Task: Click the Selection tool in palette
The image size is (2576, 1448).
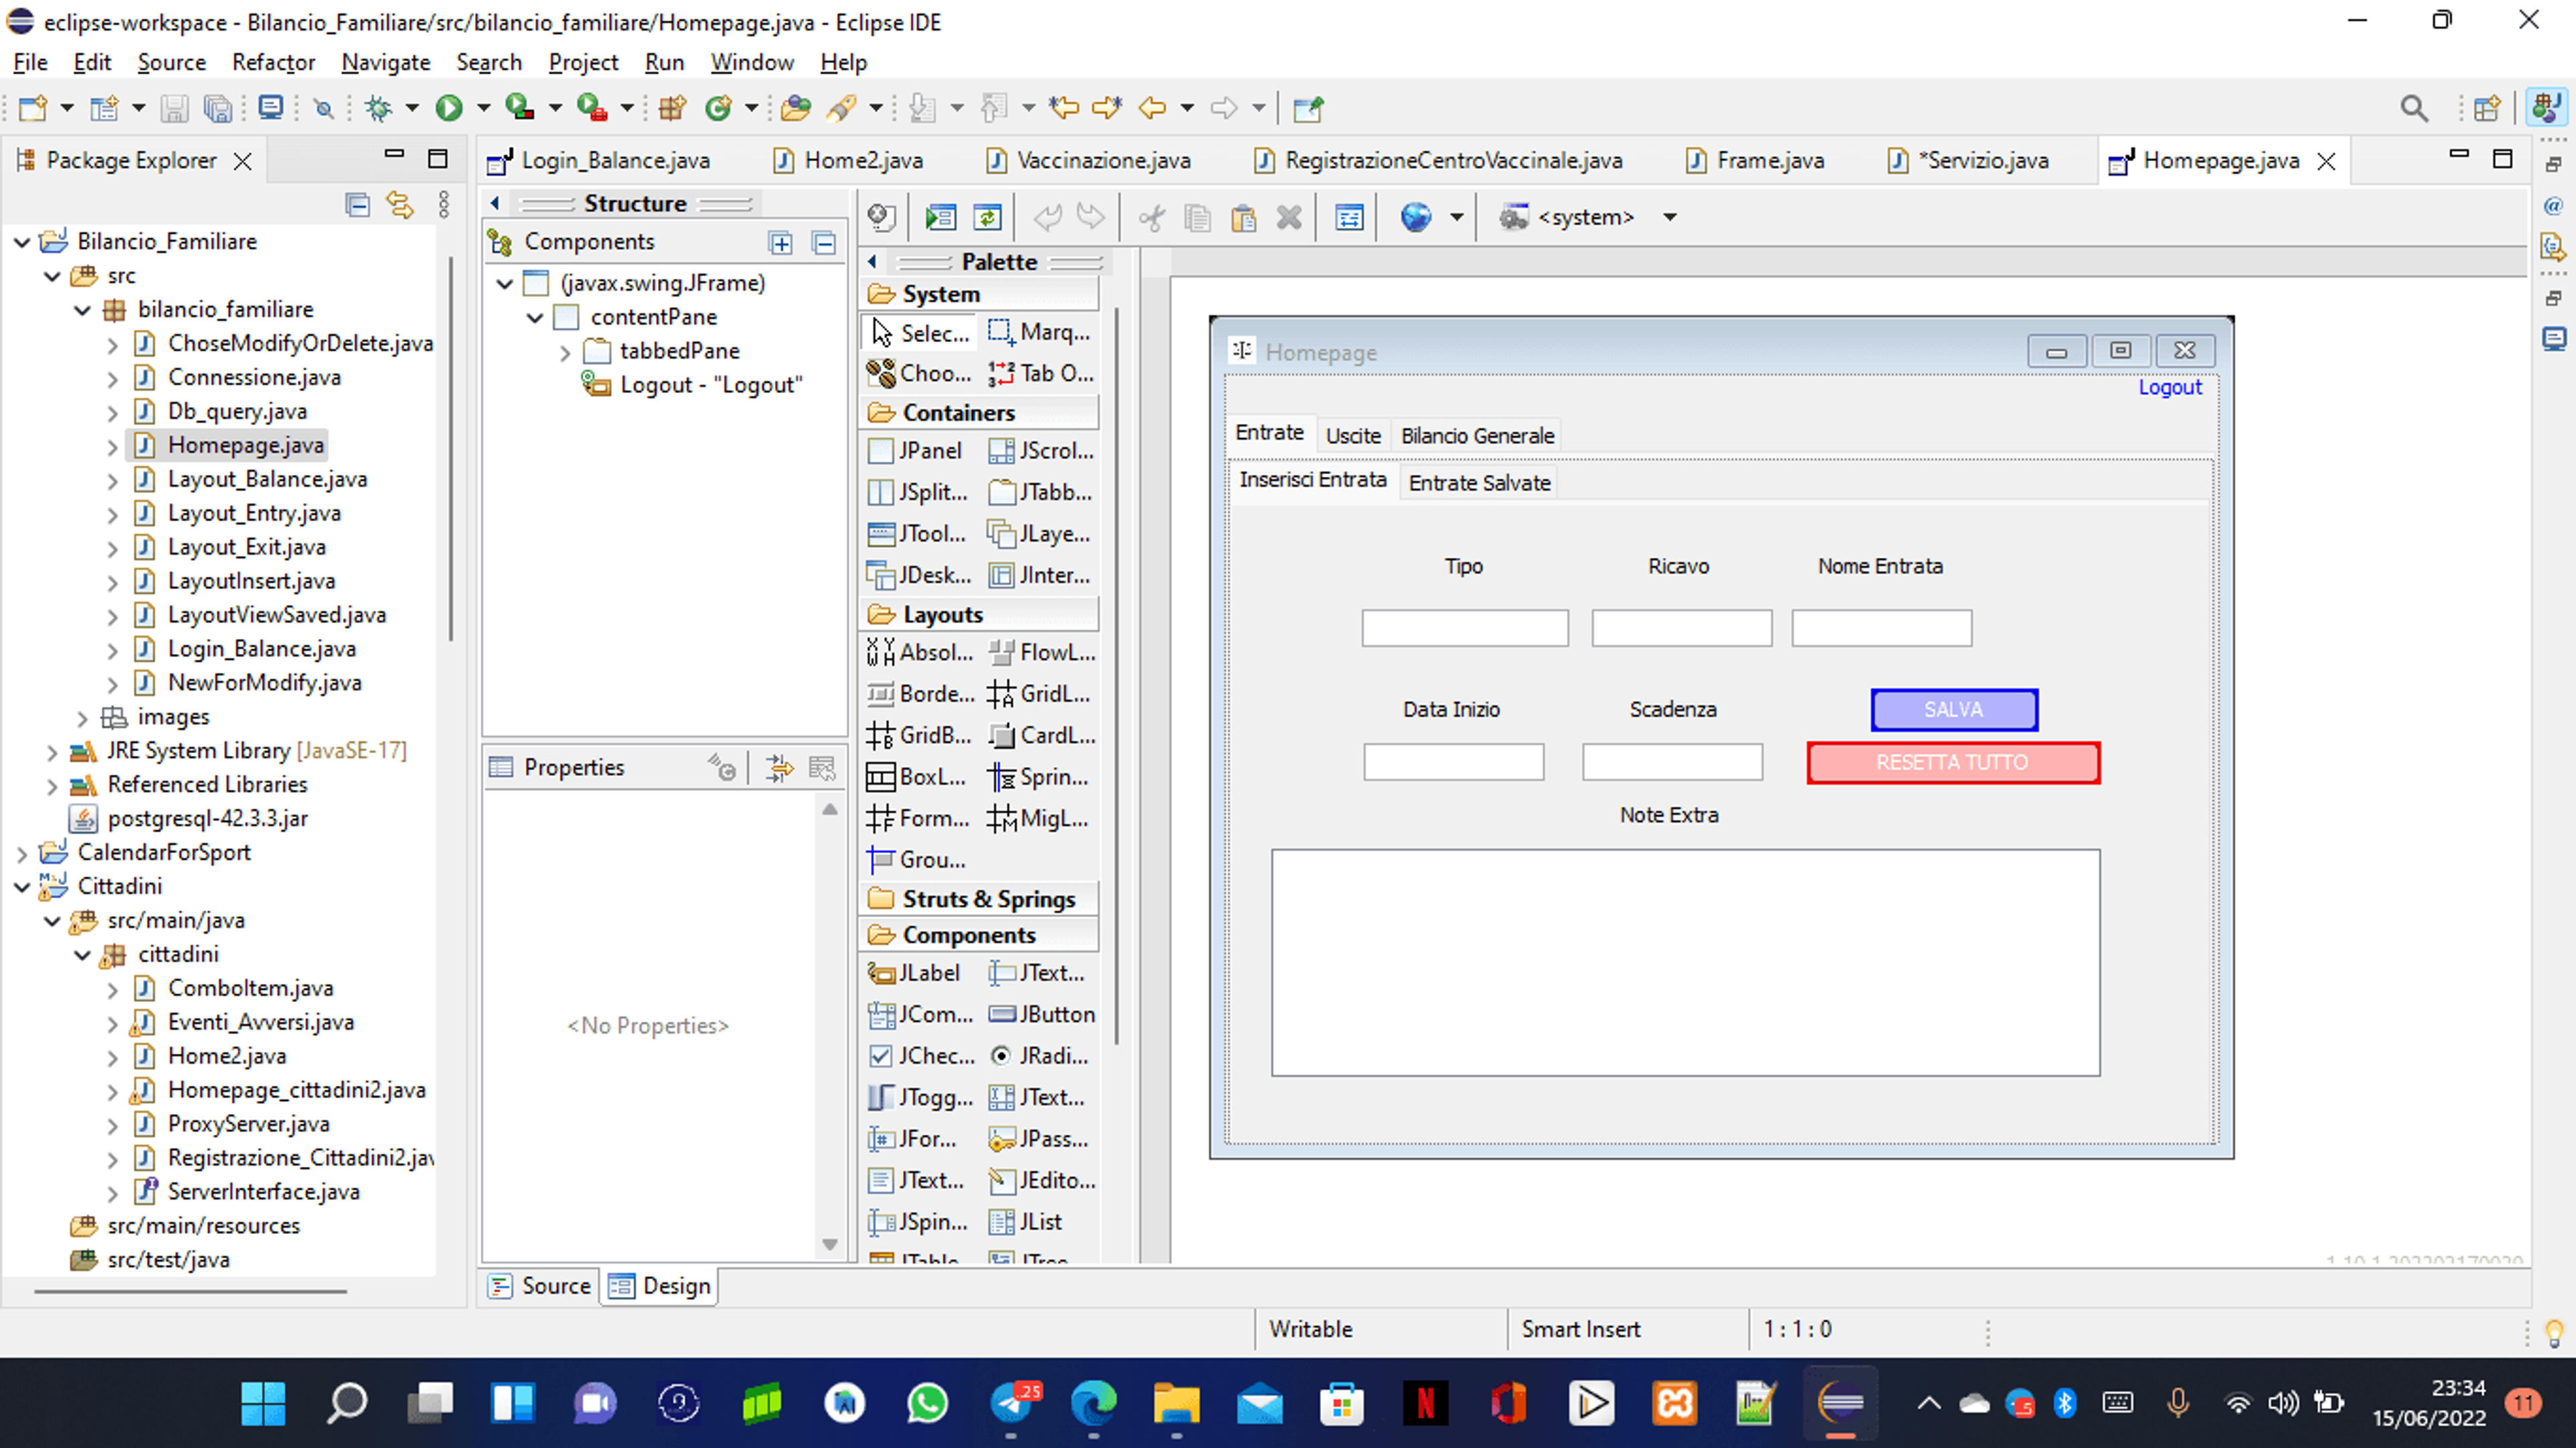Action: coord(919,332)
